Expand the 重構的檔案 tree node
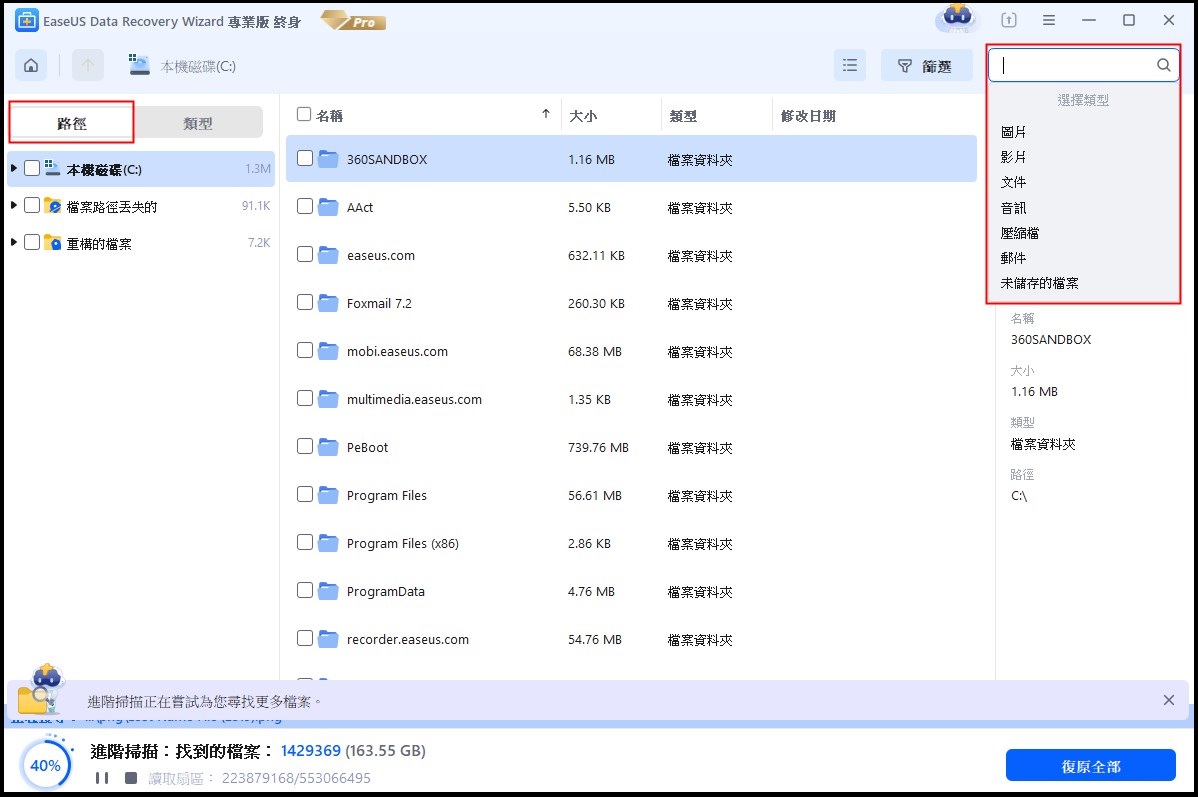The height and width of the screenshot is (797, 1198). tap(14, 242)
